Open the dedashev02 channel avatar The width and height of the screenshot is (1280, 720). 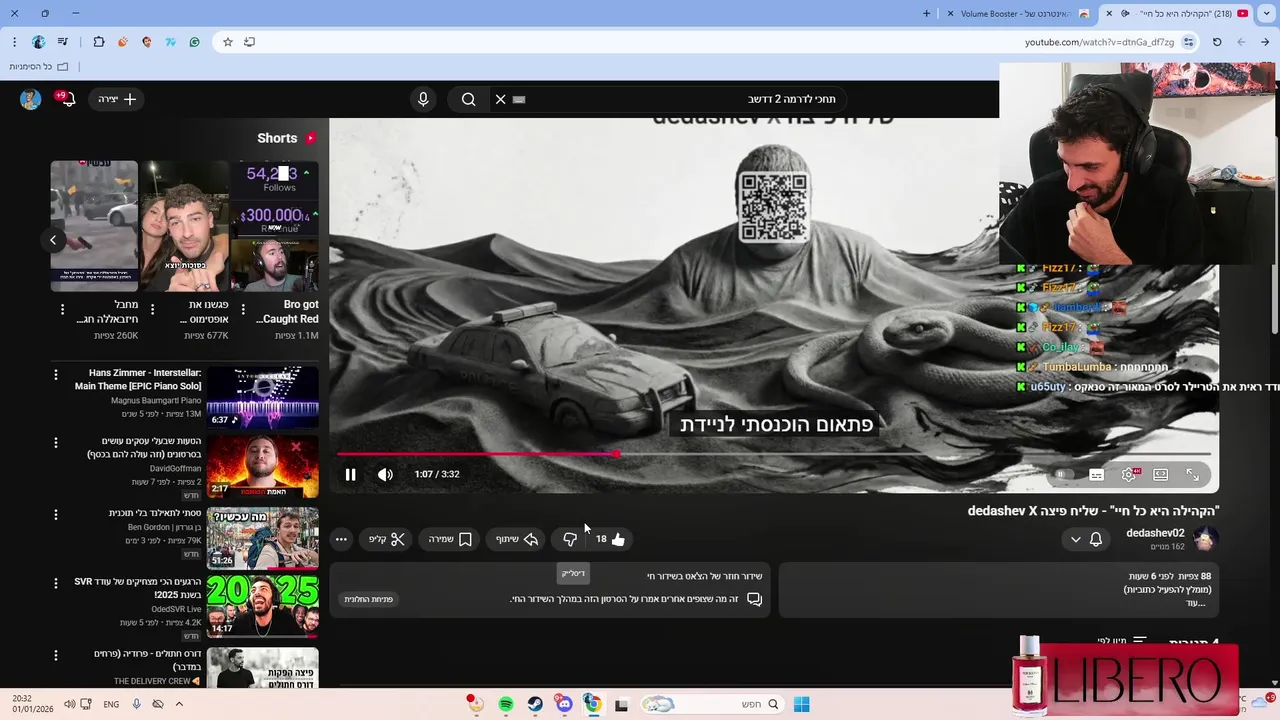[1205, 539]
